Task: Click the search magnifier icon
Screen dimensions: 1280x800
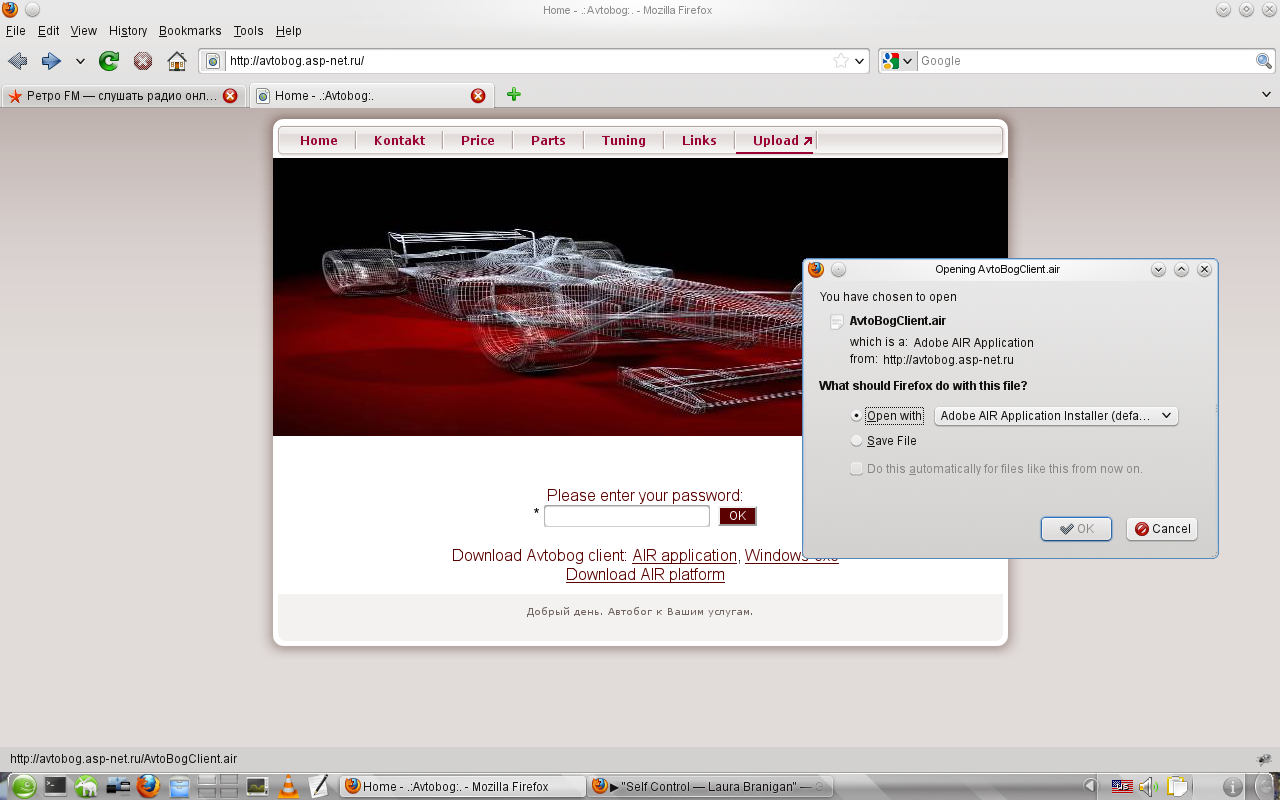Action: (x=1264, y=61)
